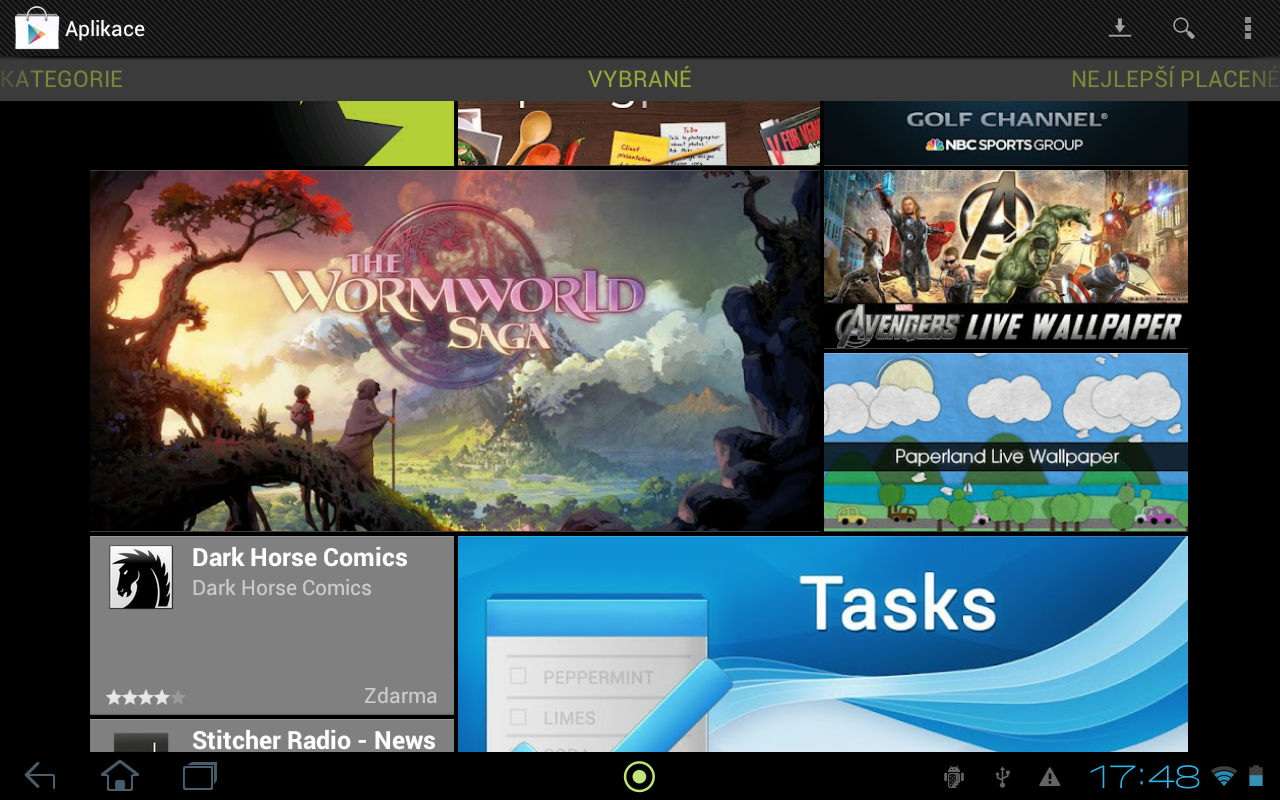
Task: Open Recent apps from the navigation bar
Action: click(199, 775)
